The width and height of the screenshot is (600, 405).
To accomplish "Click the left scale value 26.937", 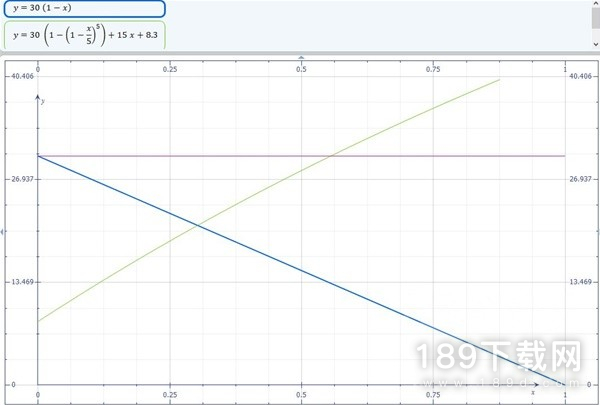I will click(x=19, y=179).
